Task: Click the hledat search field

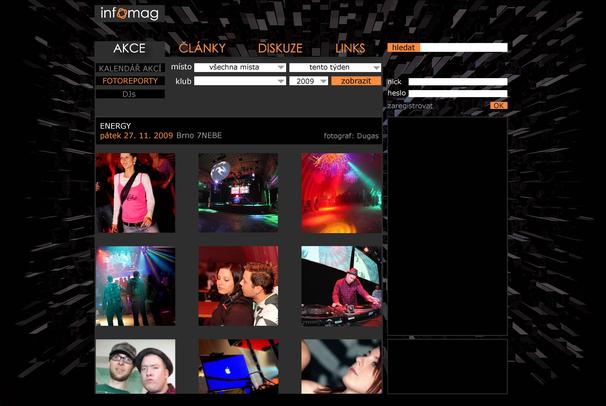Action: coord(463,47)
